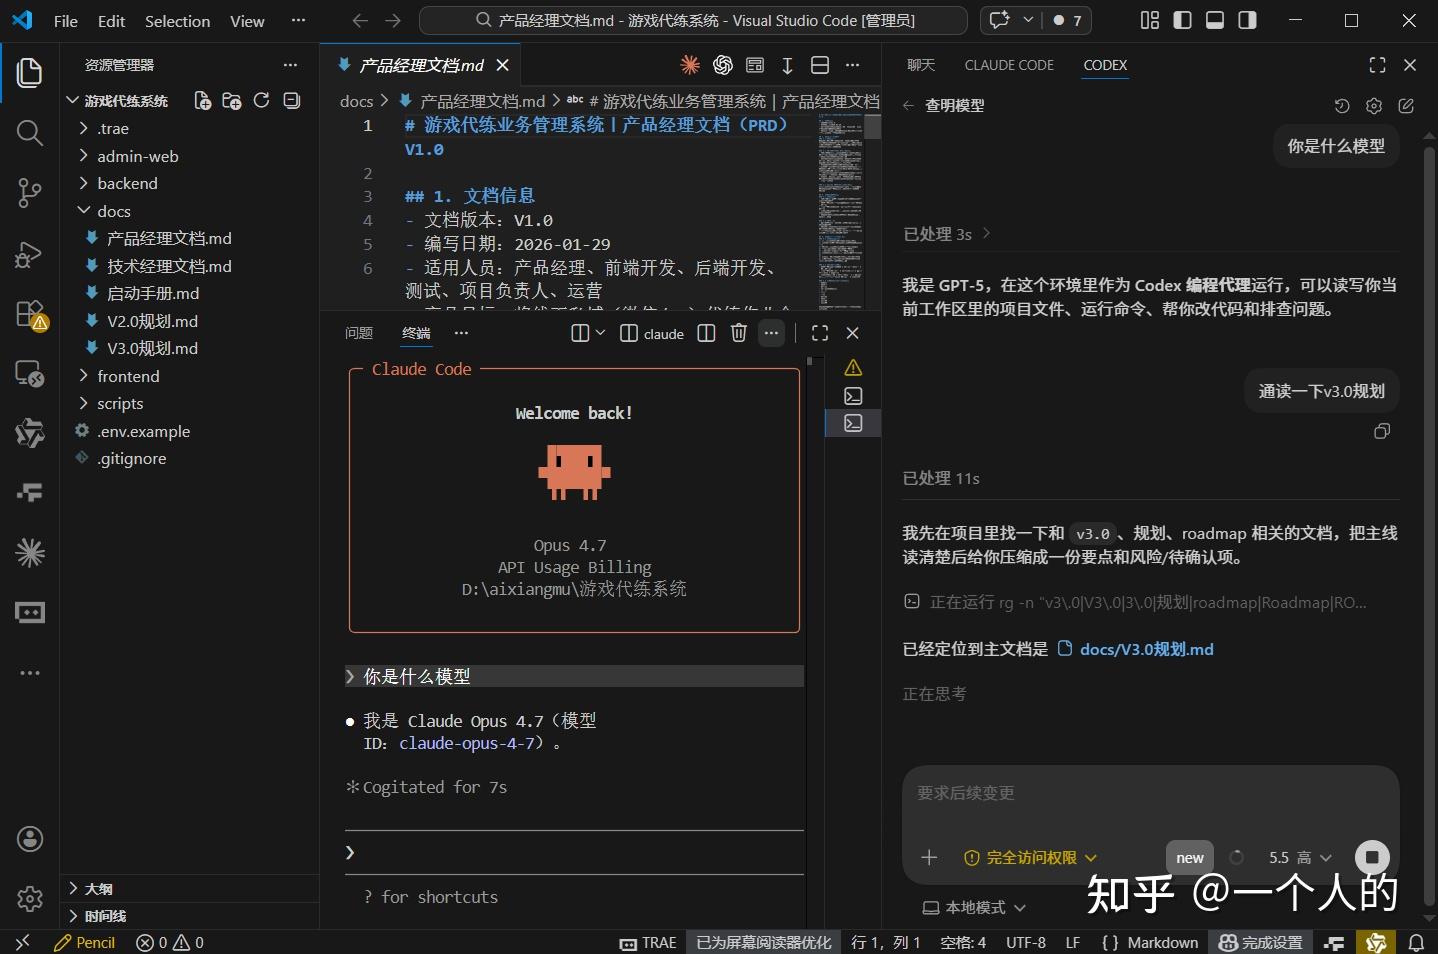The height and width of the screenshot is (954, 1438).
Task: Create new folder in explorer header
Action: 232,101
